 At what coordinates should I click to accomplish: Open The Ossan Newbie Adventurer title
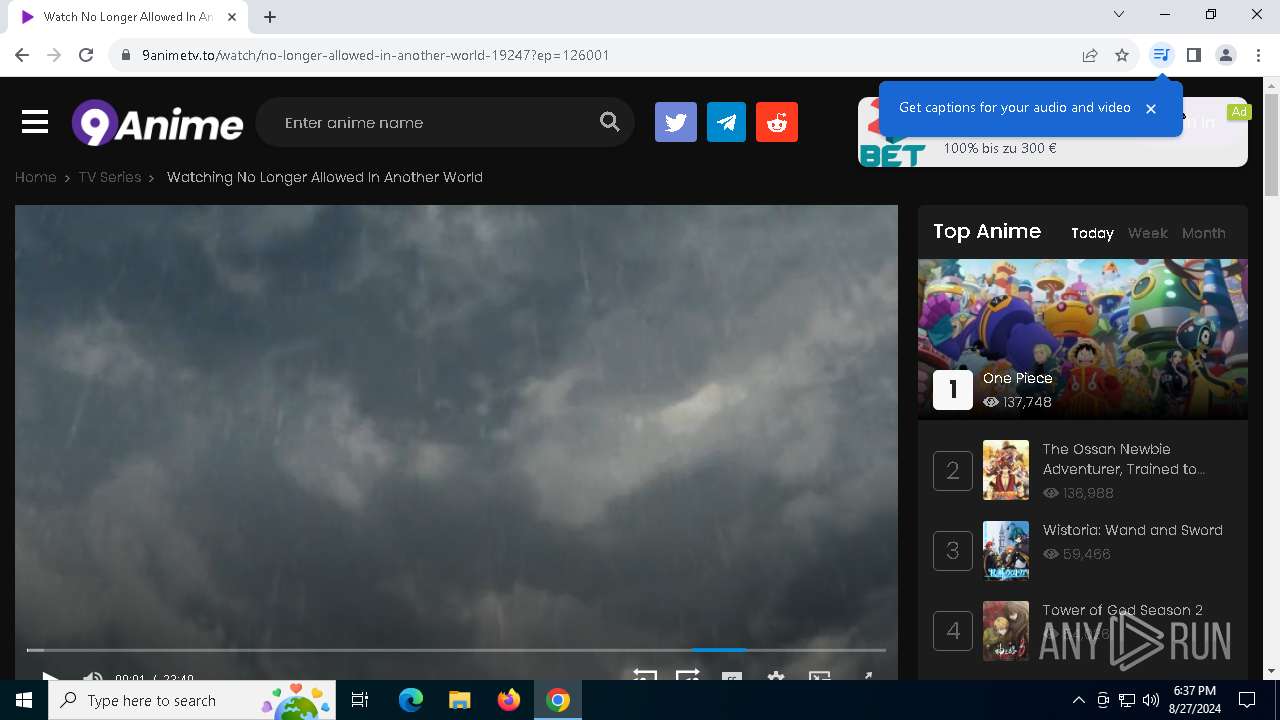pyautogui.click(x=1123, y=459)
